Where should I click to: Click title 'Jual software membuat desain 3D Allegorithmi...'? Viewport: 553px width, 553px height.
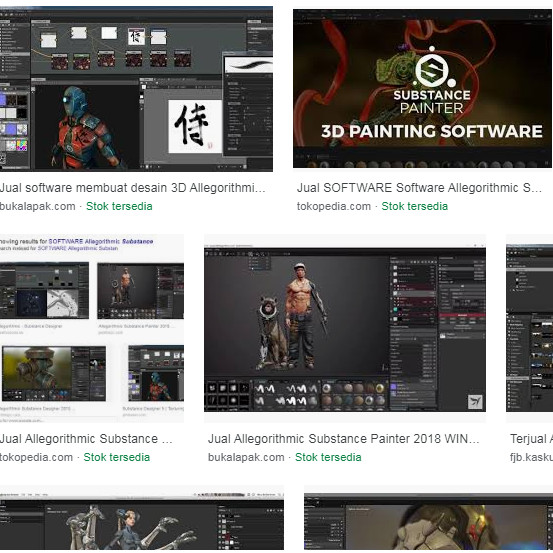tap(132, 188)
